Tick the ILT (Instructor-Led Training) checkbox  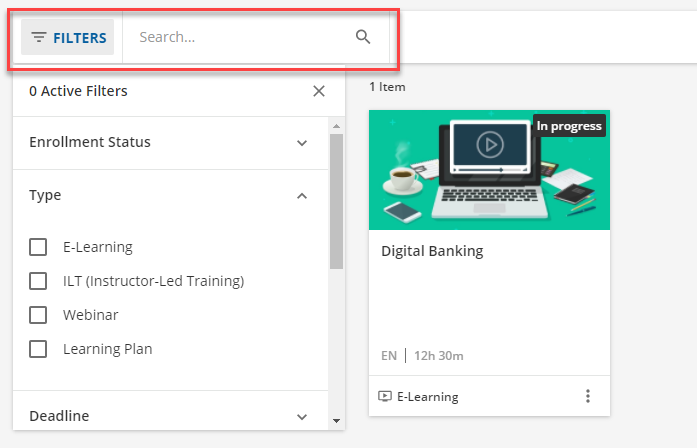[x=38, y=281]
